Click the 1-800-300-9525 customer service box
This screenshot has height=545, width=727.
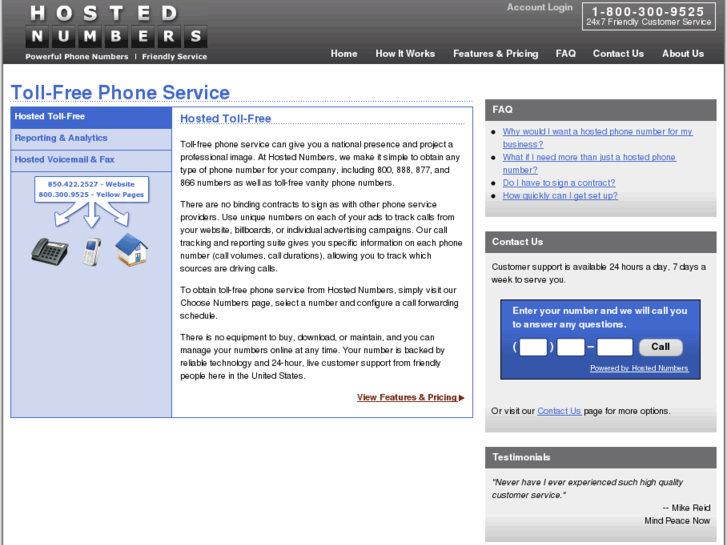pyautogui.click(x=649, y=17)
